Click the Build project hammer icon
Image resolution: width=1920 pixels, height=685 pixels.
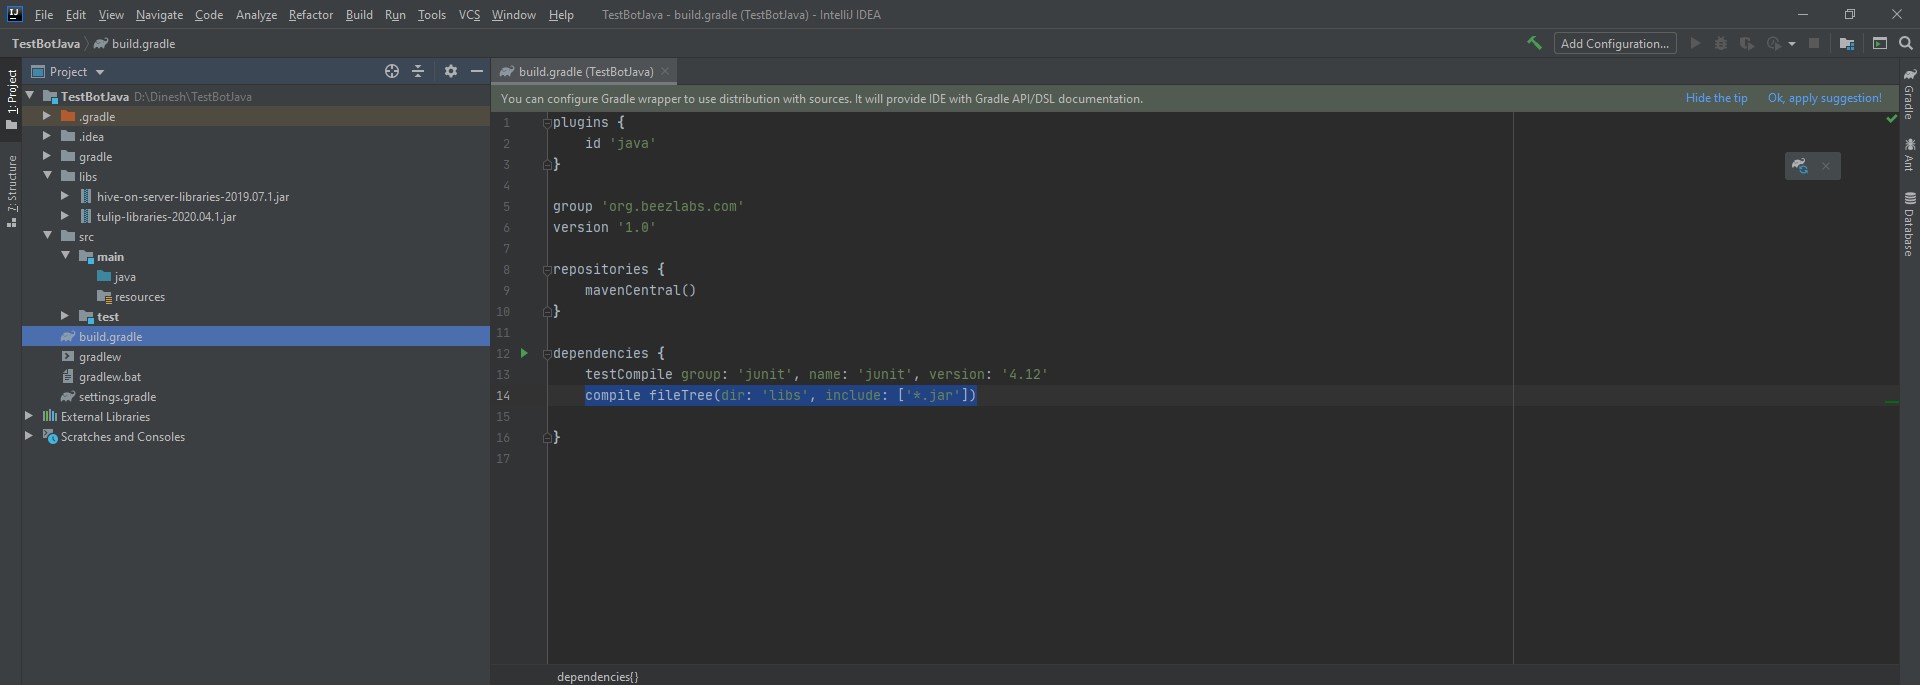[x=1534, y=43]
